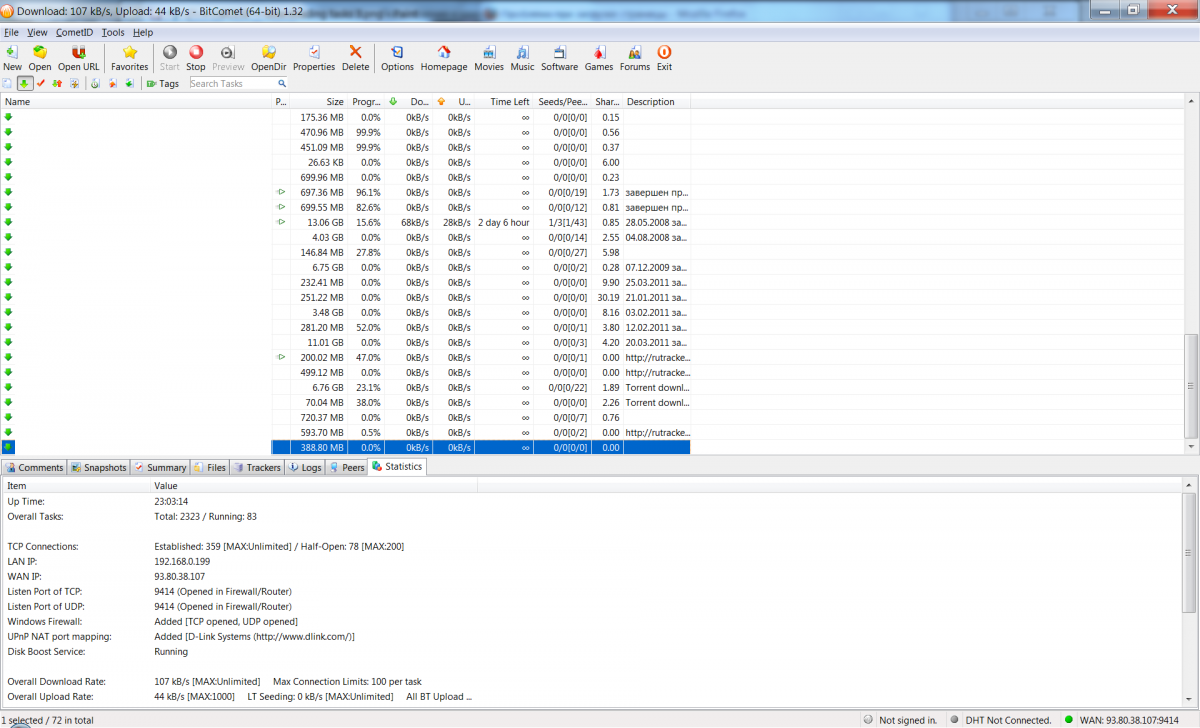Click the green arrow icon of the 175.36 MB task
Screen dimensions: 1200x728
(x=9, y=117)
